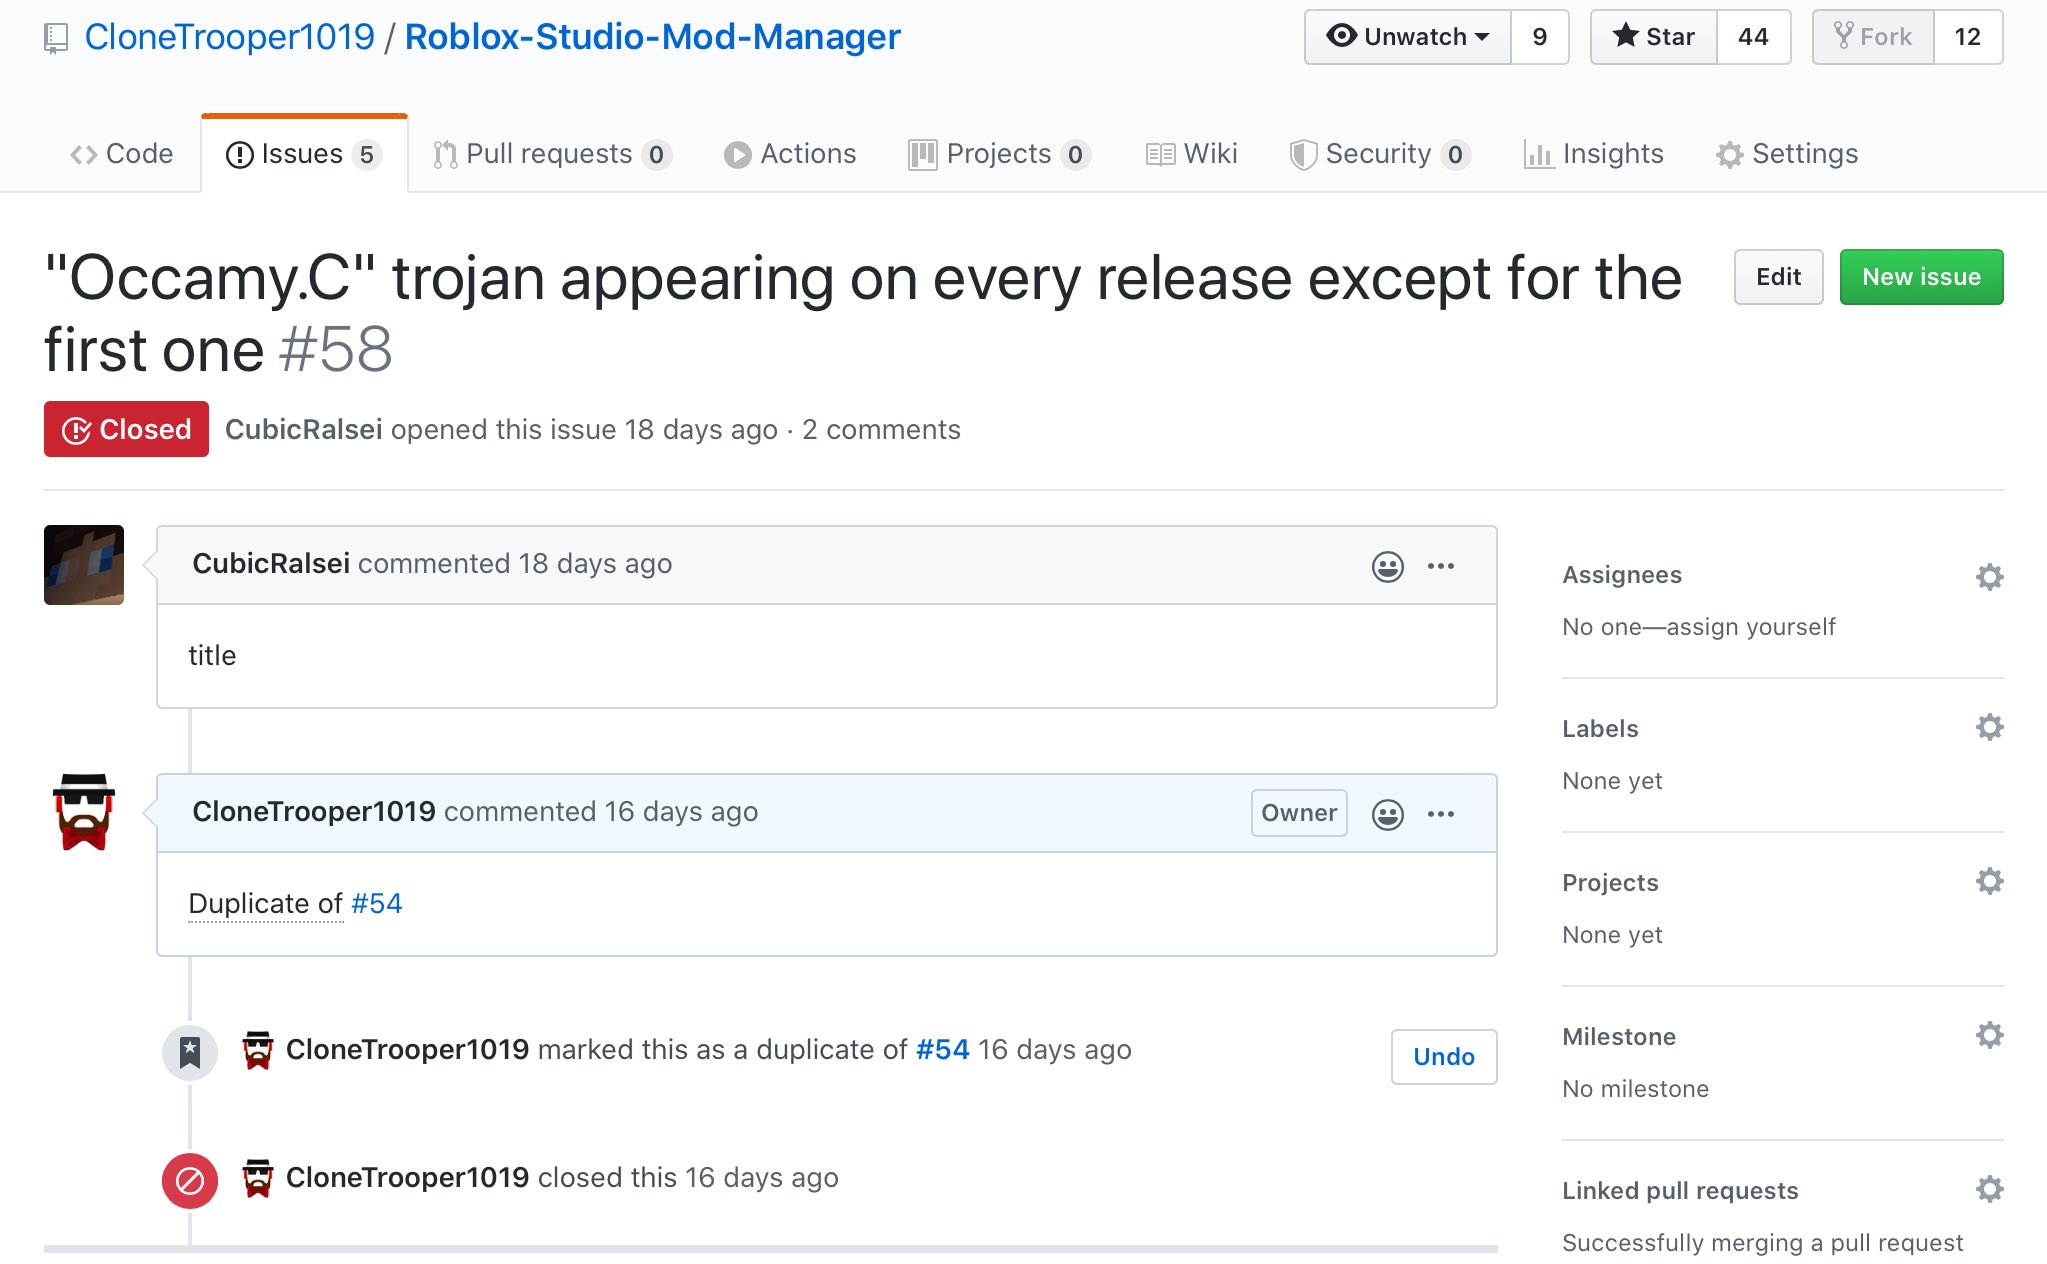
Task: Edit the issue title
Action: (x=1777, y=277)
